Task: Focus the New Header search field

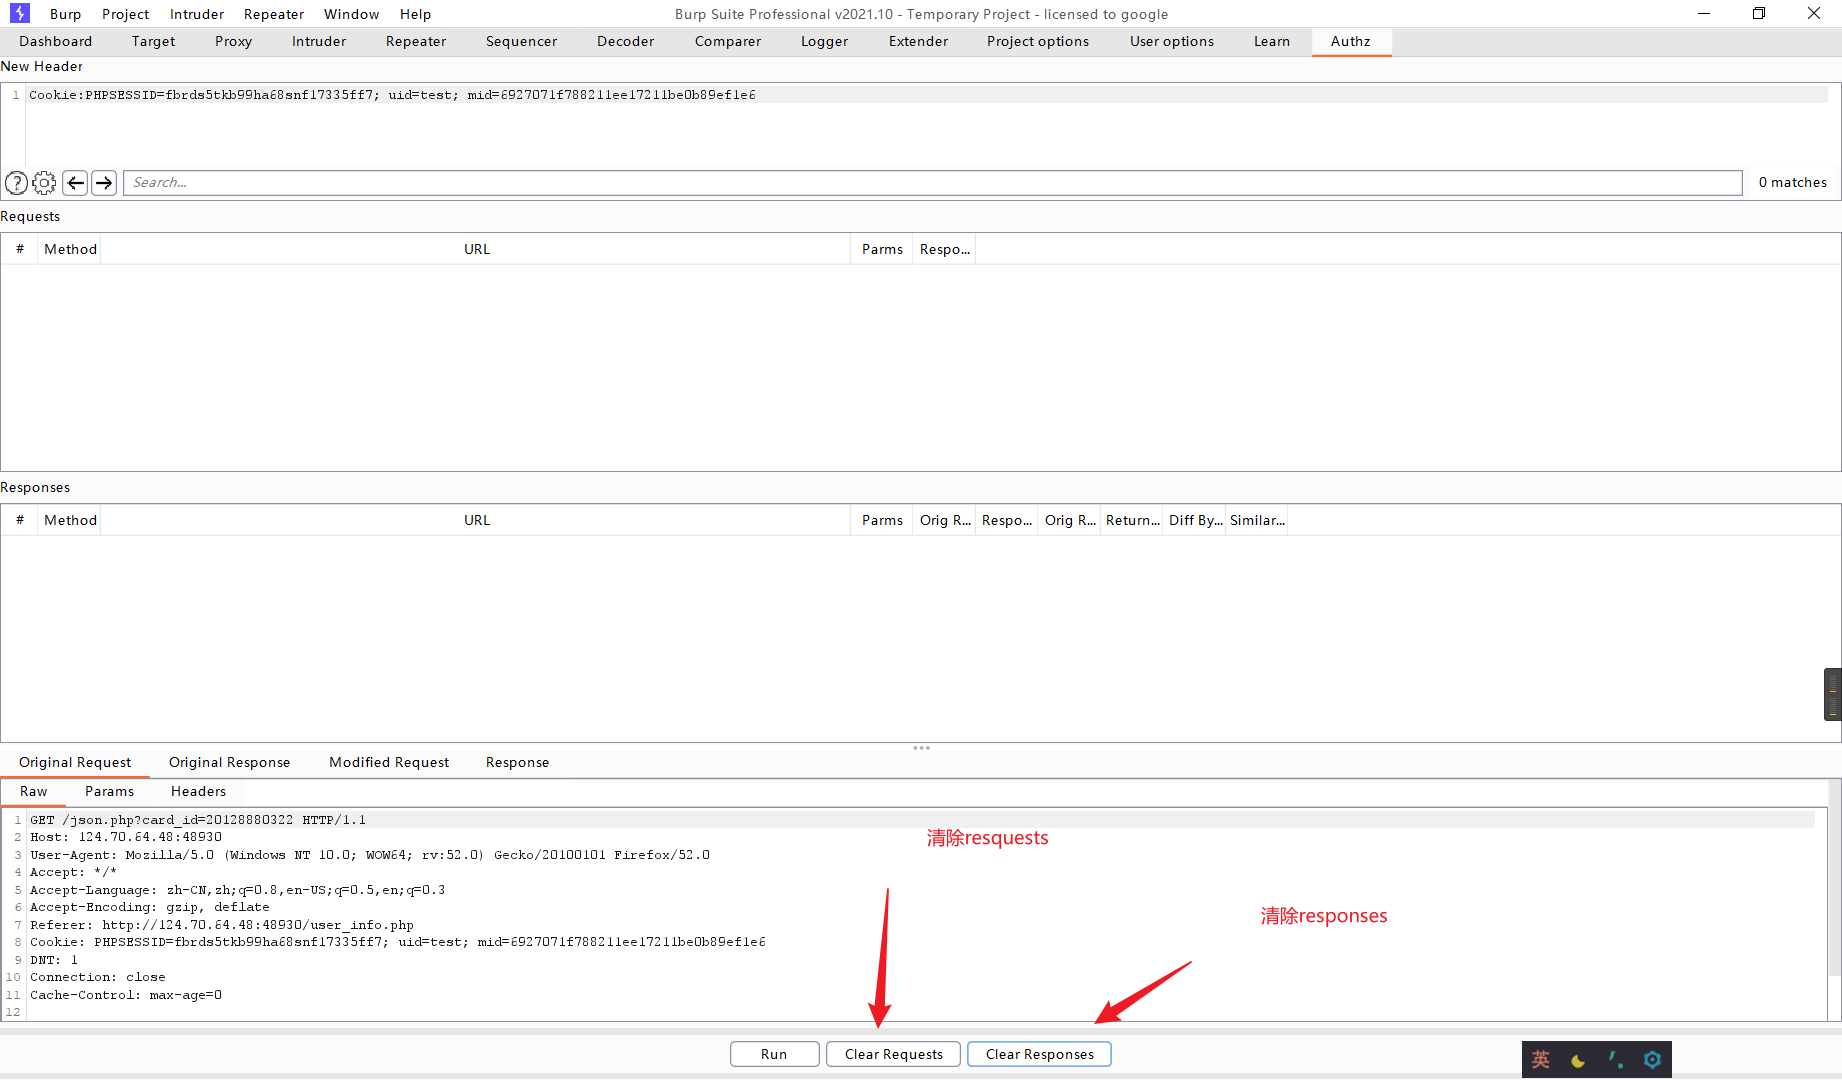Action: click(932, 183)
